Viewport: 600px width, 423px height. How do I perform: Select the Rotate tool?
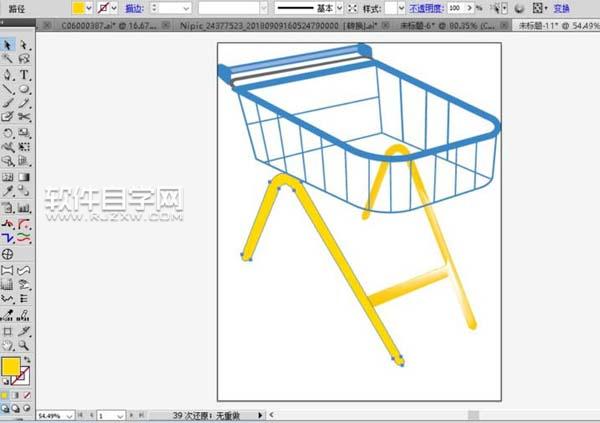point(7,133)
